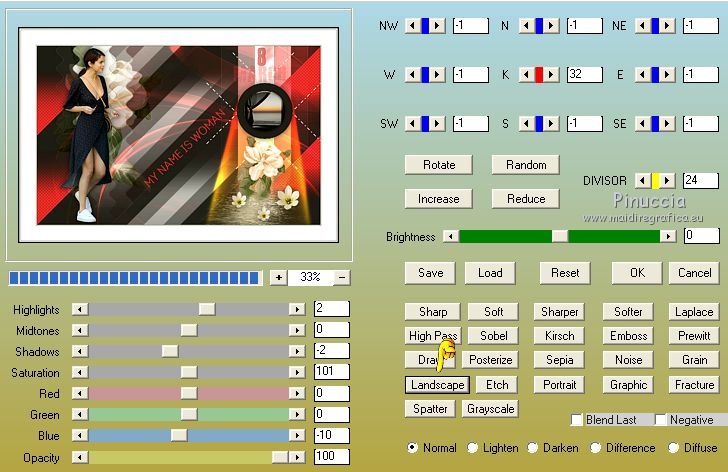Increase the SE value with right arrow
728x472 pixels.
(x=668, y=123)
